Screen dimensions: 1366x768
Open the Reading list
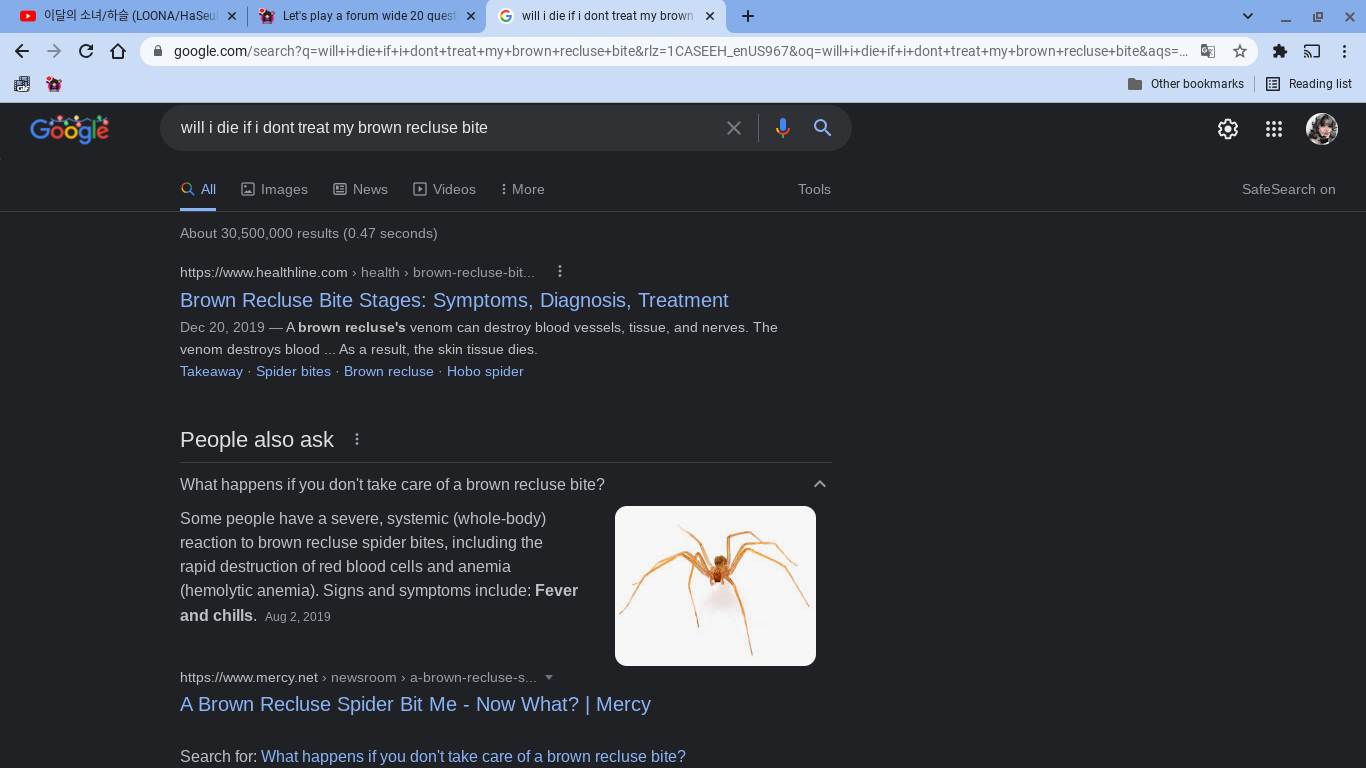click(x=1309, y=84)
